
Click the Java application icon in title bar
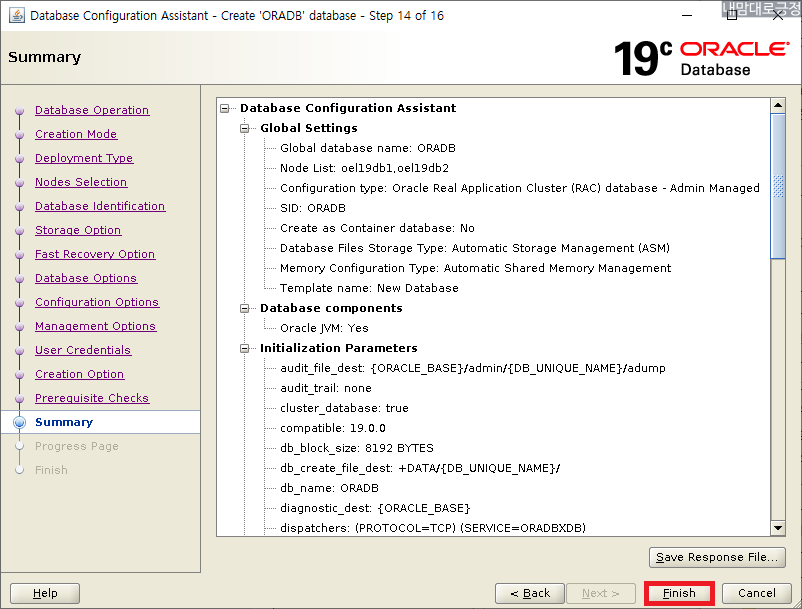click(x=16, y=15)
